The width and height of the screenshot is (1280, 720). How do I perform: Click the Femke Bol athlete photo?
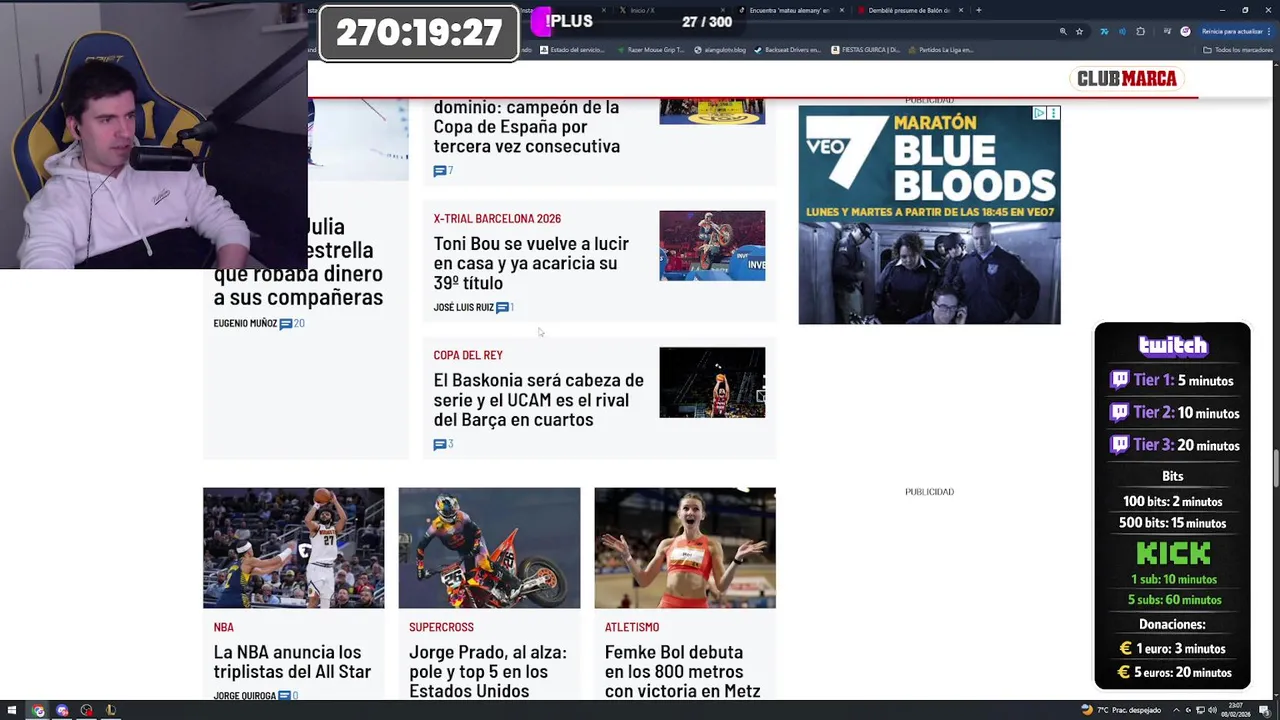(685, 548)
